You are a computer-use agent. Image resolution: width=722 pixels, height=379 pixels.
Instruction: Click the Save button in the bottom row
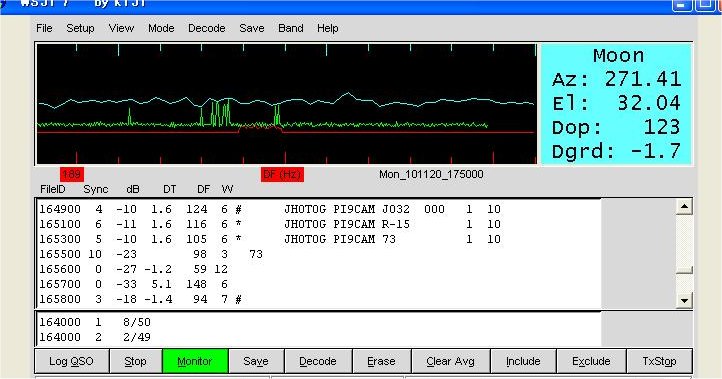click(x=256, y=361)
